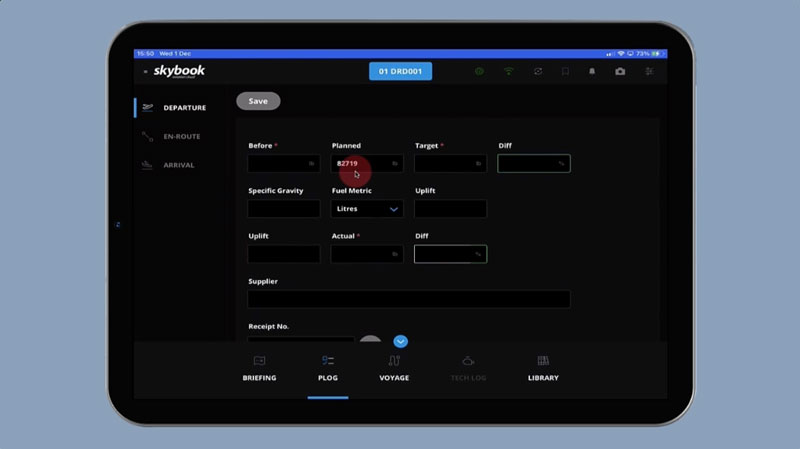Expand the blue chevron-down circle button
The width and height of the screenshot is (800, 449).
coord(401,341)
